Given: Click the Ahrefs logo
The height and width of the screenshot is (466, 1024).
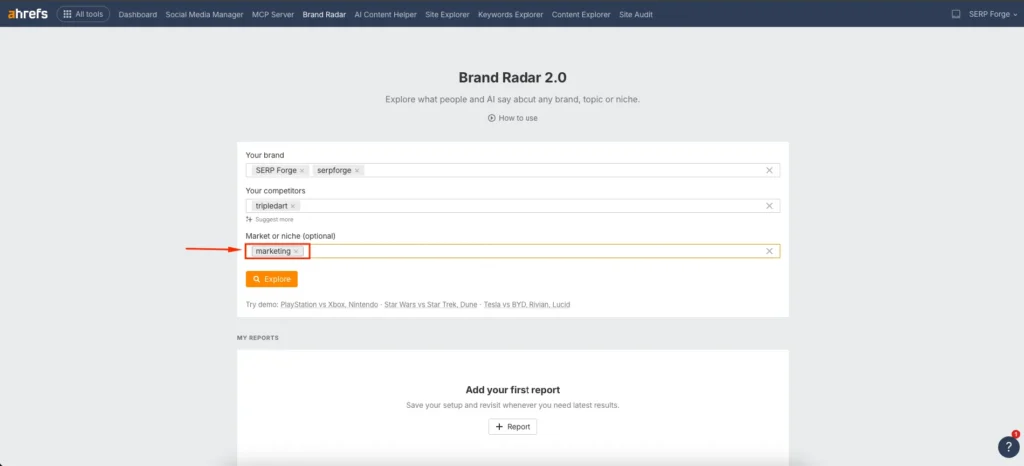Looking at the screenshot, I should click(x=28, y=14).
